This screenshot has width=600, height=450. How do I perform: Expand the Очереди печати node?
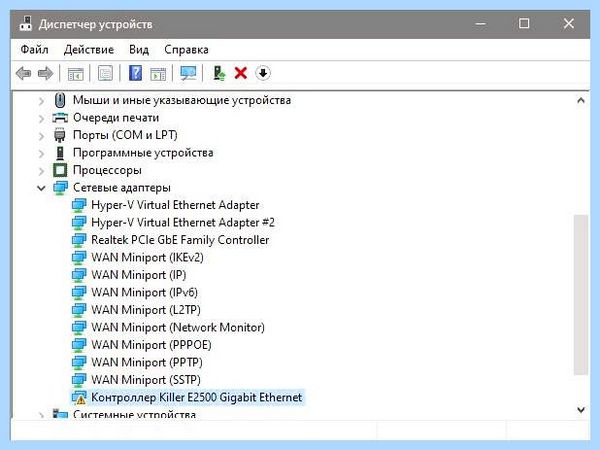pyautogui.click(x=41, y=119)
